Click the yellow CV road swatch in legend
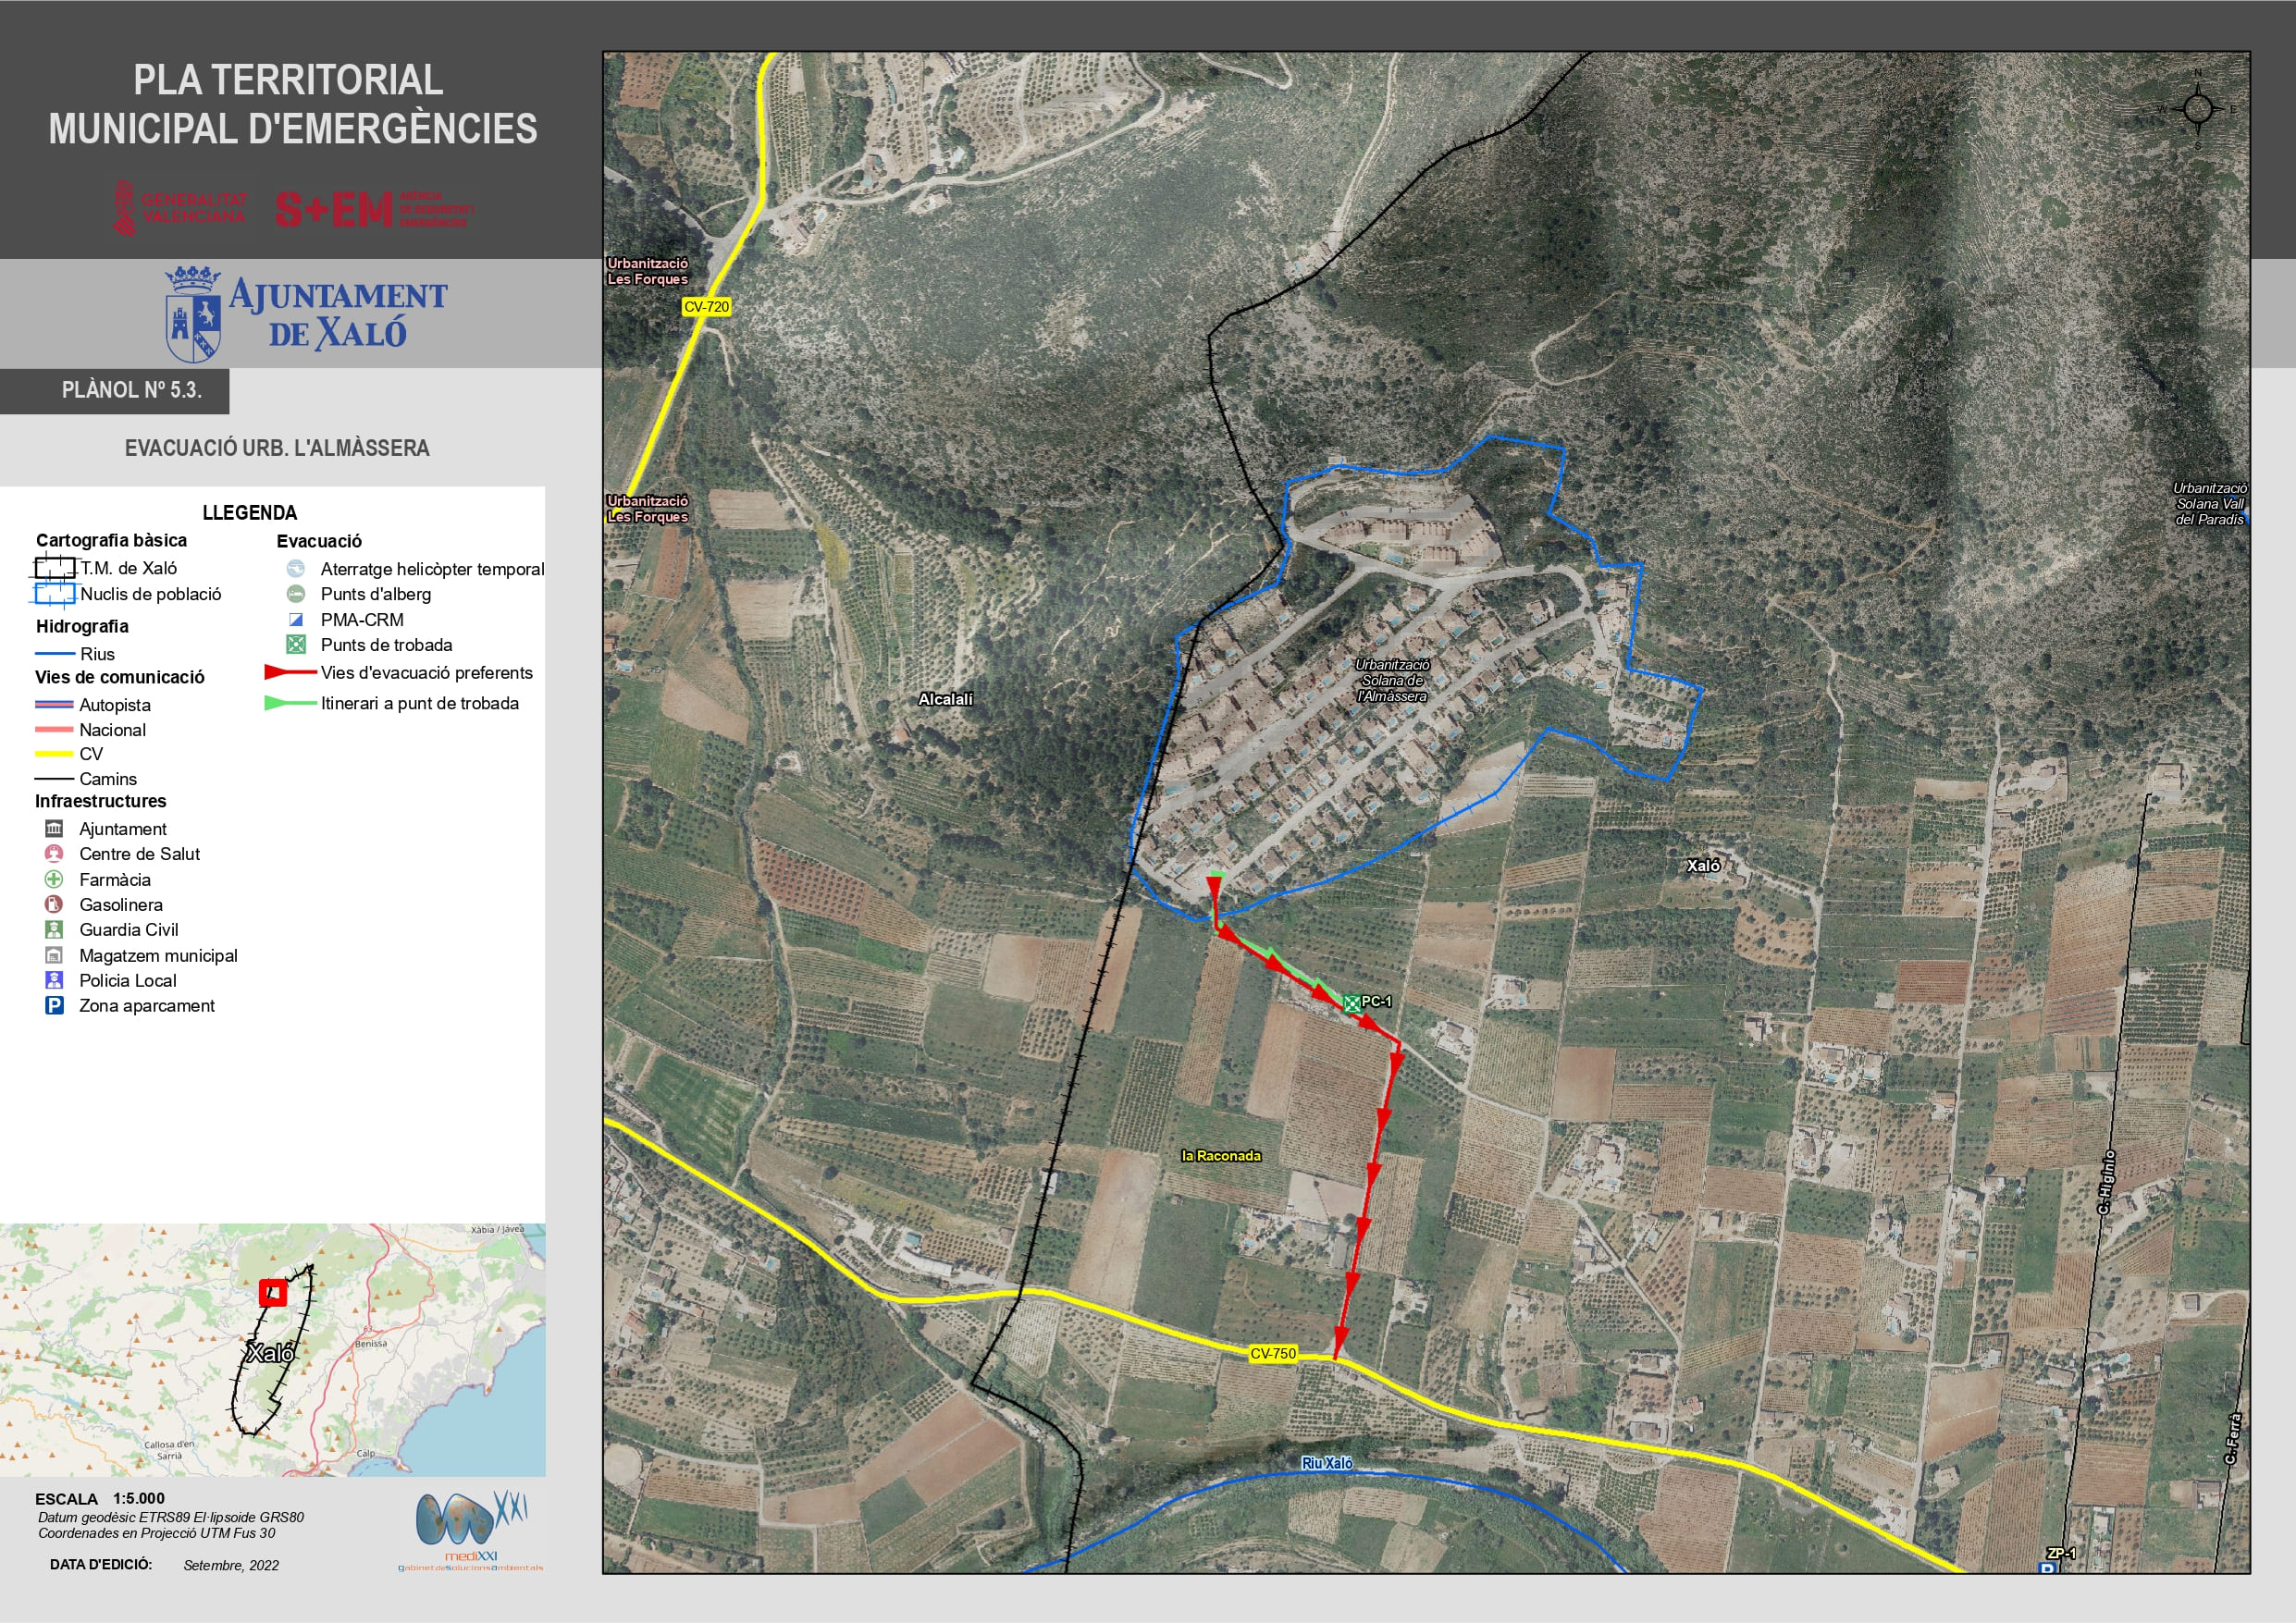Viewport: 2296px width, 1623px height. (54, 754)
